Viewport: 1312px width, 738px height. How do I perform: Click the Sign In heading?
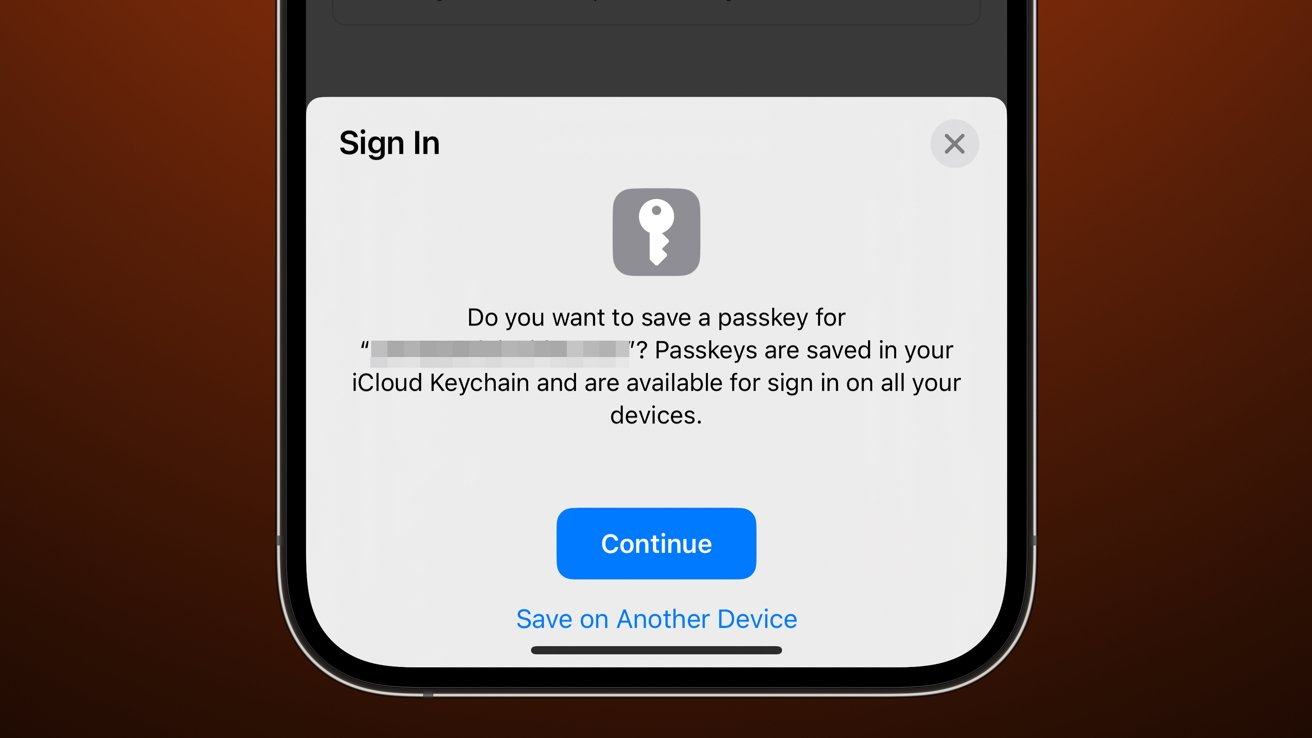389,143
